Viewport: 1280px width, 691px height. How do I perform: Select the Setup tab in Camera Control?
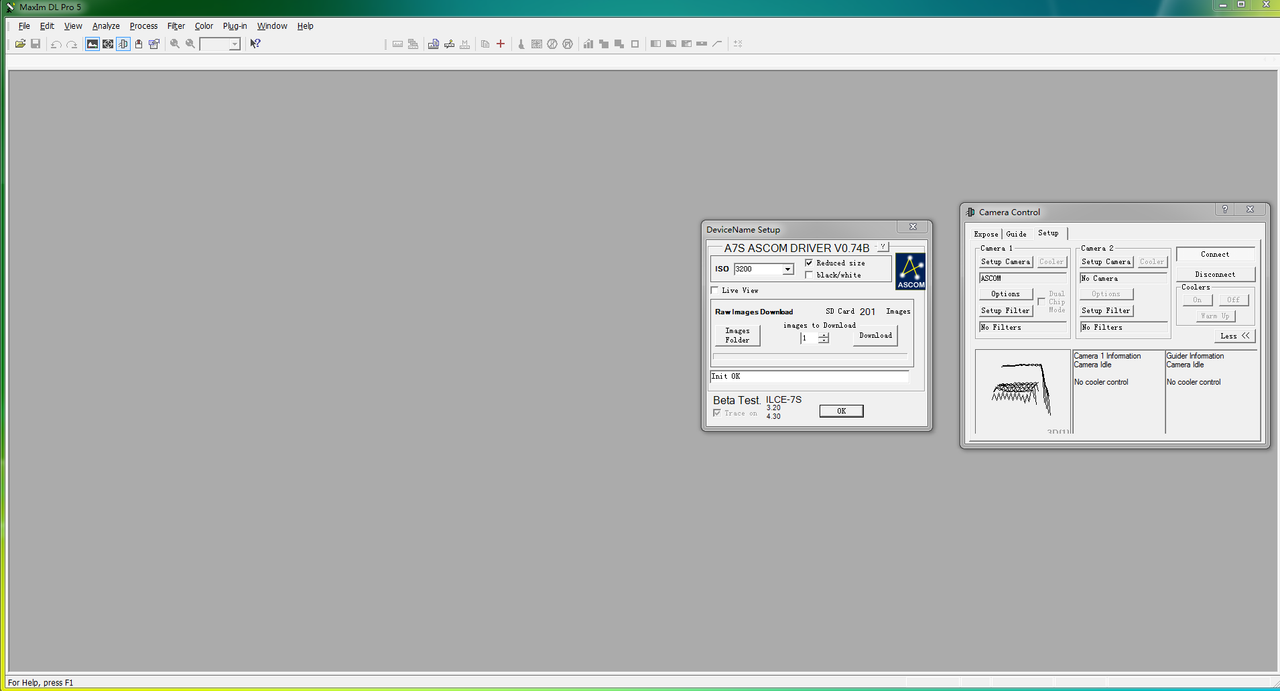point(1048,233)
